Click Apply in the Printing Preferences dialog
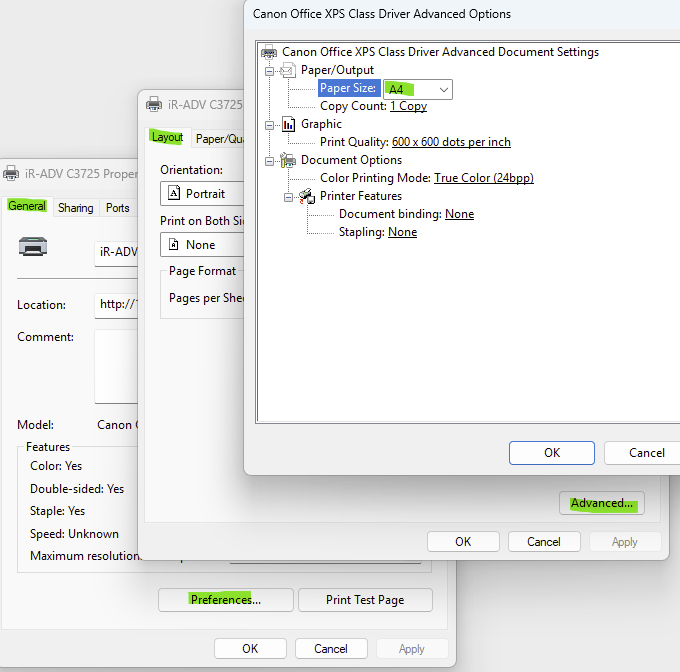The image size is (680, 672). pos(625,542)
